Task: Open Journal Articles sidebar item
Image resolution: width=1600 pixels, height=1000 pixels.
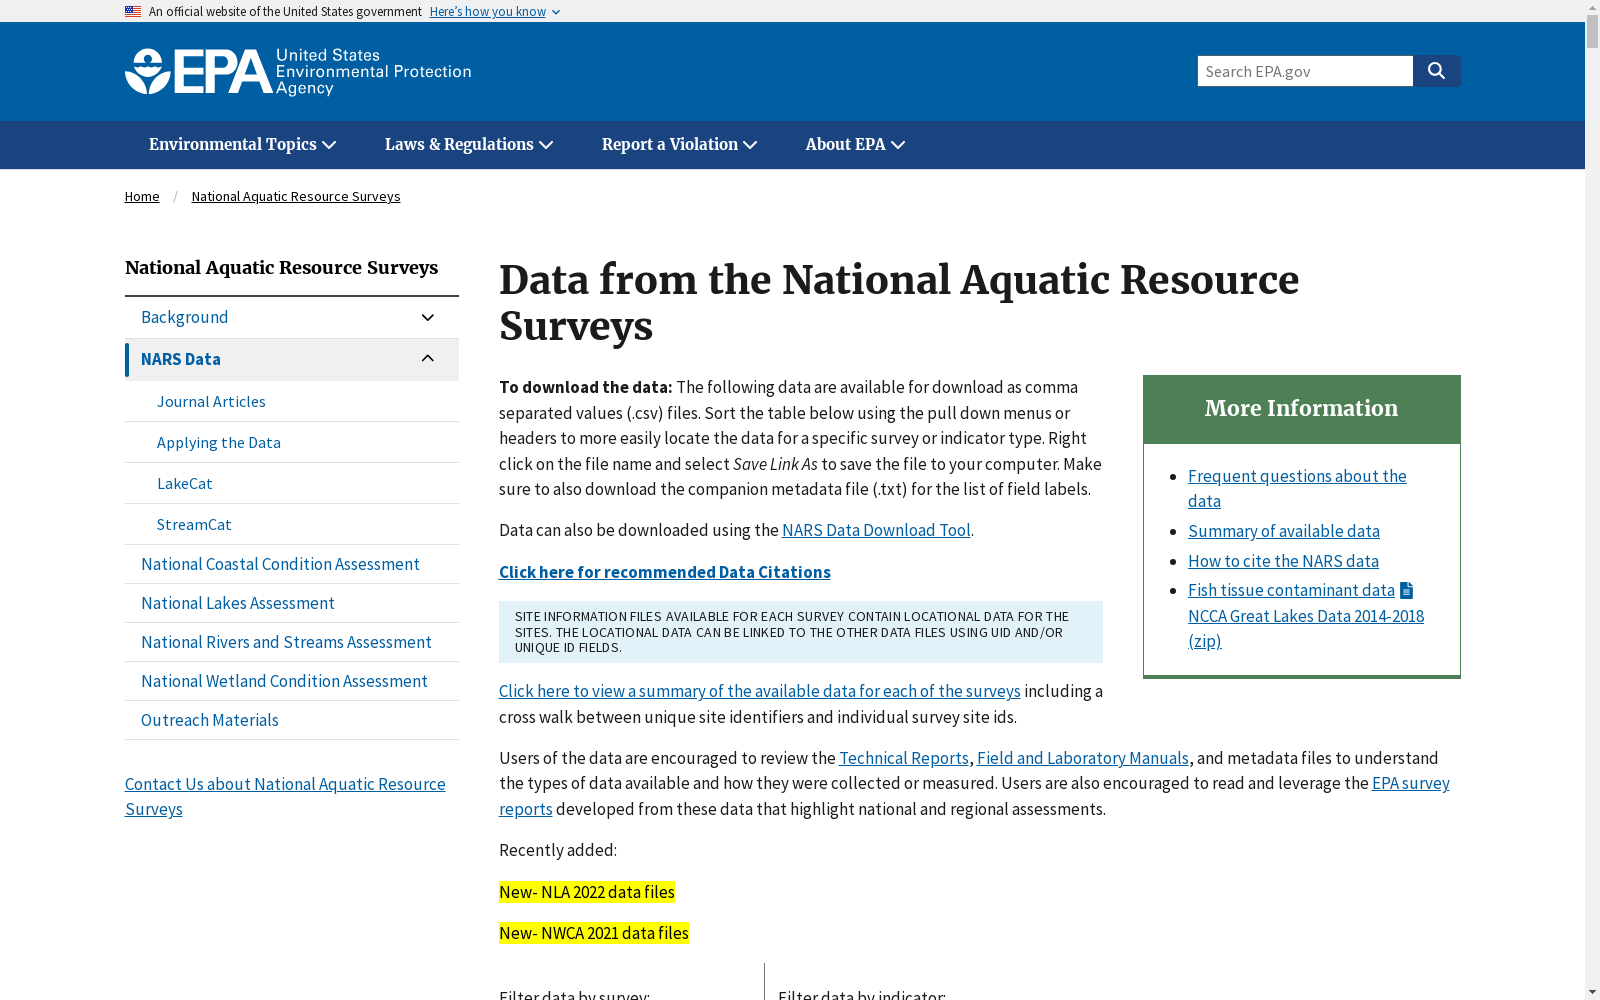Action: click(x=211, y=402)
